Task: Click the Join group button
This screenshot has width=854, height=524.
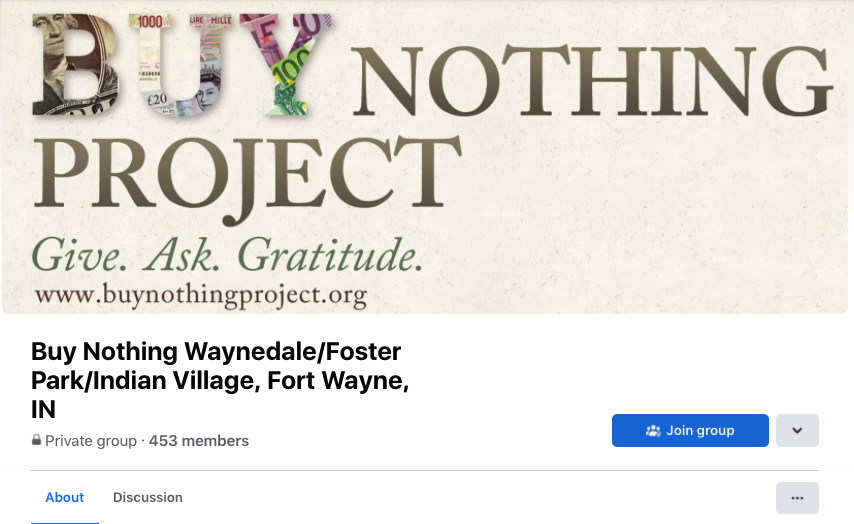Action: (690, 430)
